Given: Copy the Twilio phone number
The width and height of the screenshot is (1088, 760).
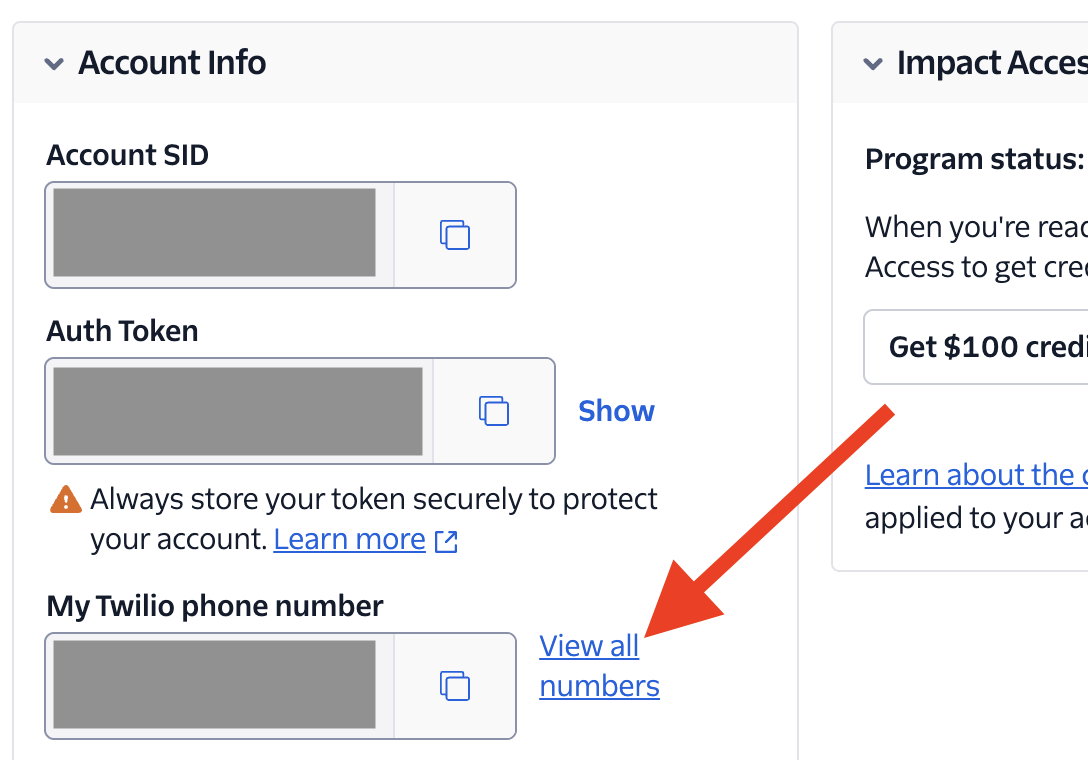Looking at the screenshot, I should click(455, 686).
